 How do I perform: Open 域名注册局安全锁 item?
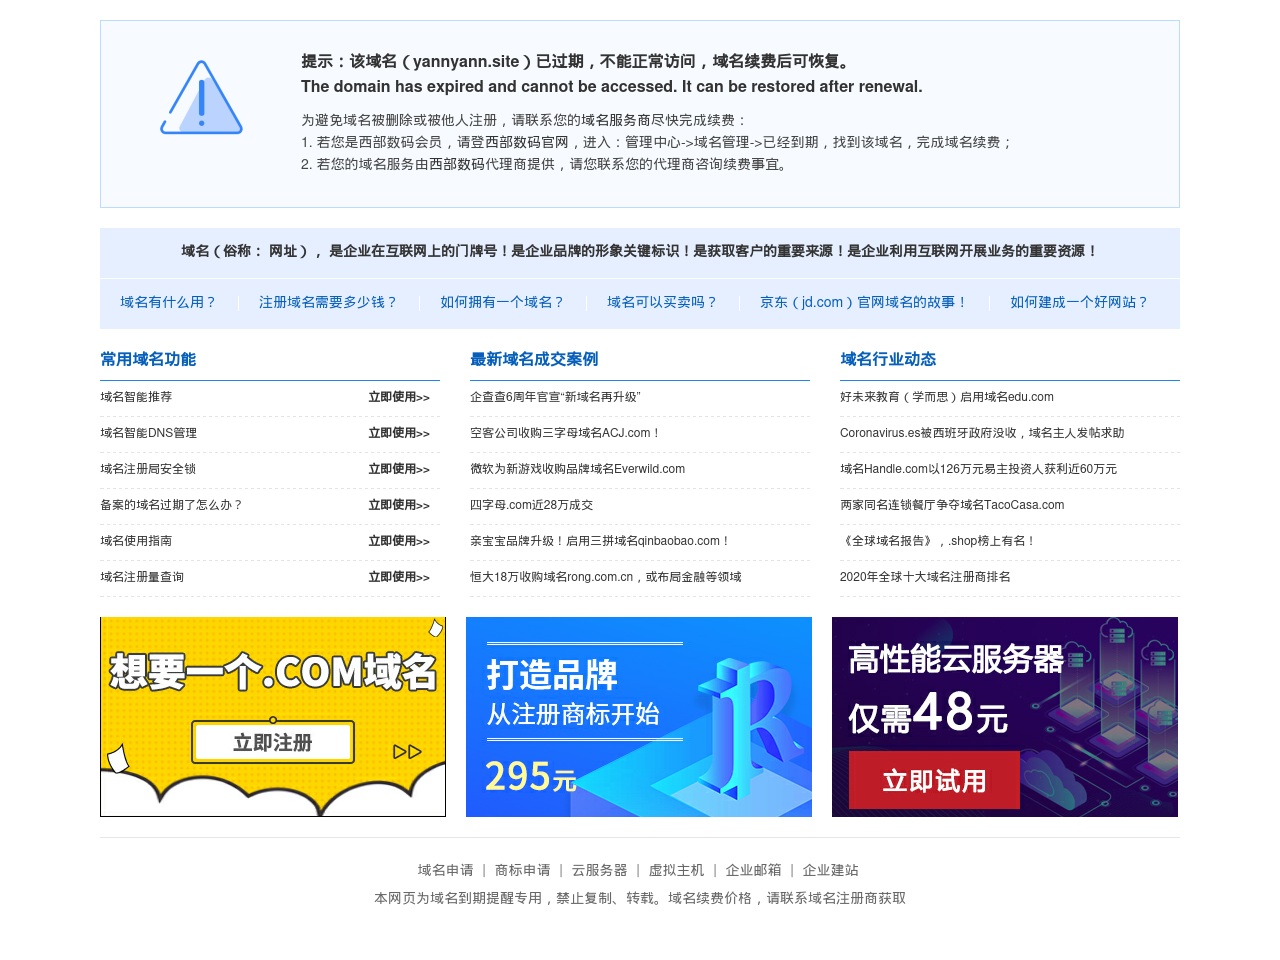[148, 469]
